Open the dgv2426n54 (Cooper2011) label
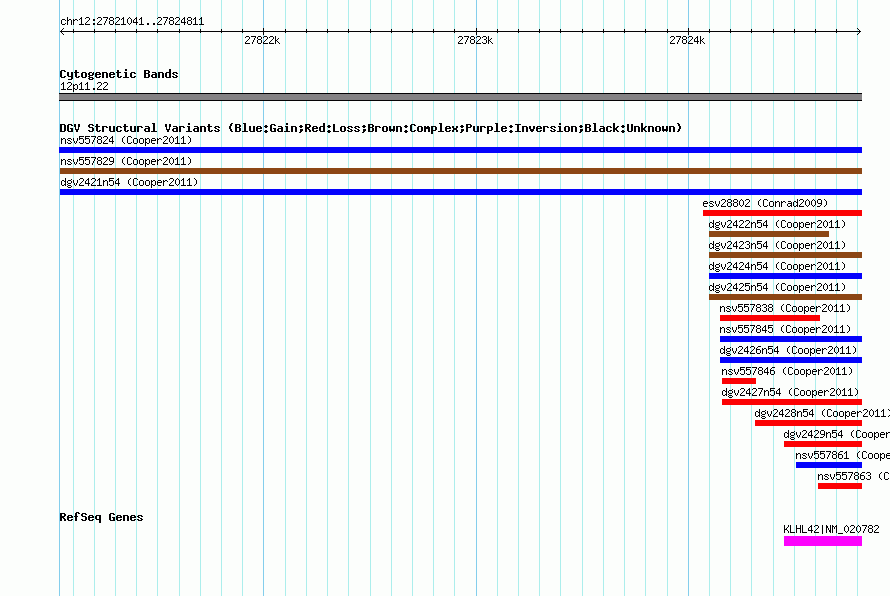 point(788,350)
